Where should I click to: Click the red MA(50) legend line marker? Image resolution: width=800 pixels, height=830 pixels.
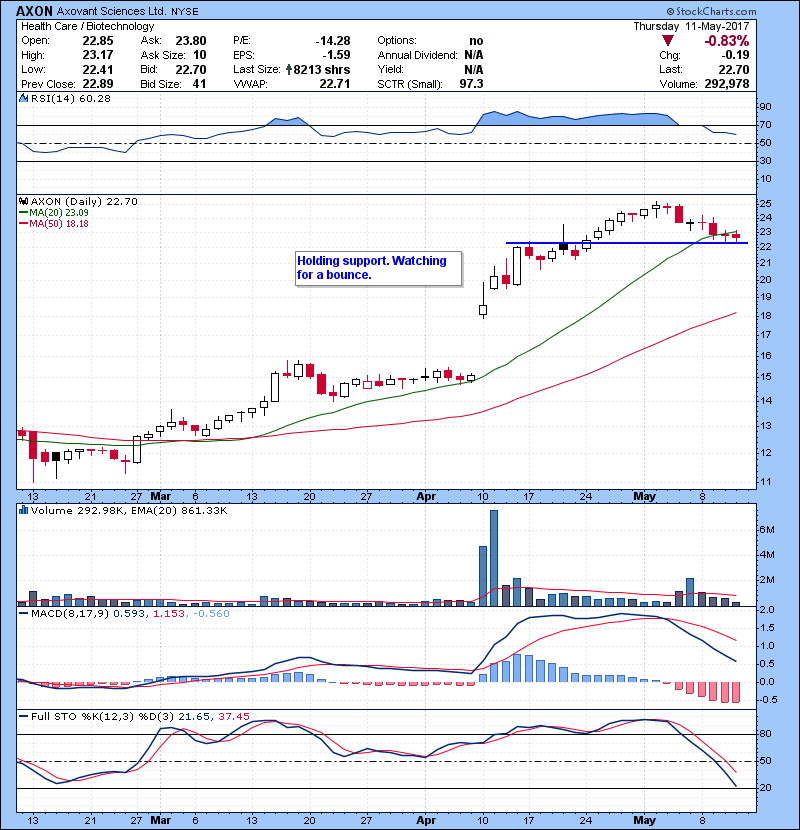tap(23, 224)
